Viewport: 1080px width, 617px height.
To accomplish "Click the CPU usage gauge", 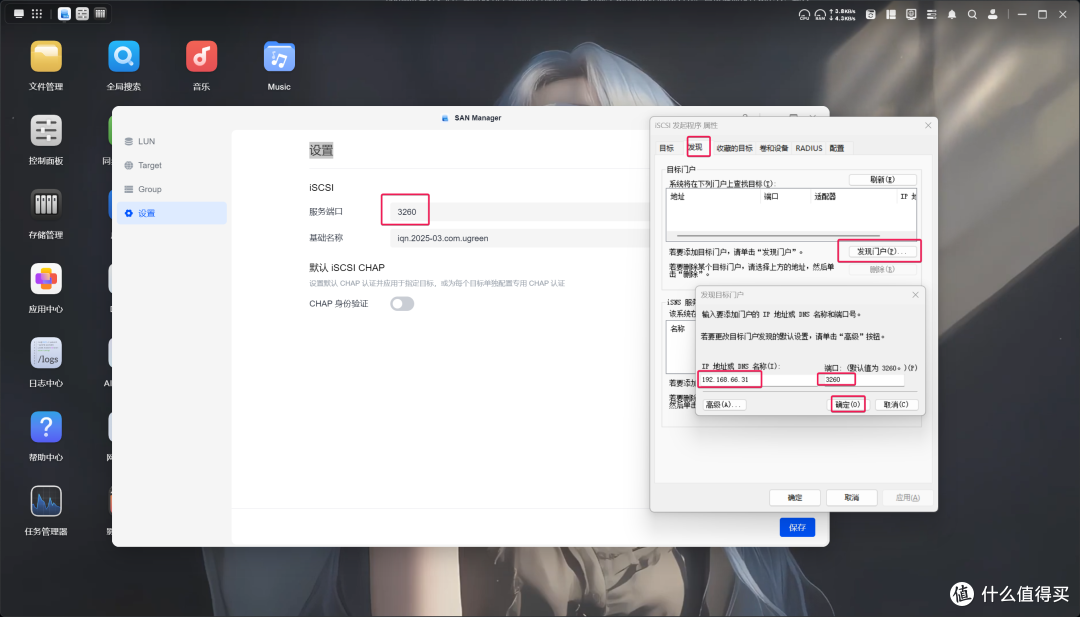I will click(804, 14).
